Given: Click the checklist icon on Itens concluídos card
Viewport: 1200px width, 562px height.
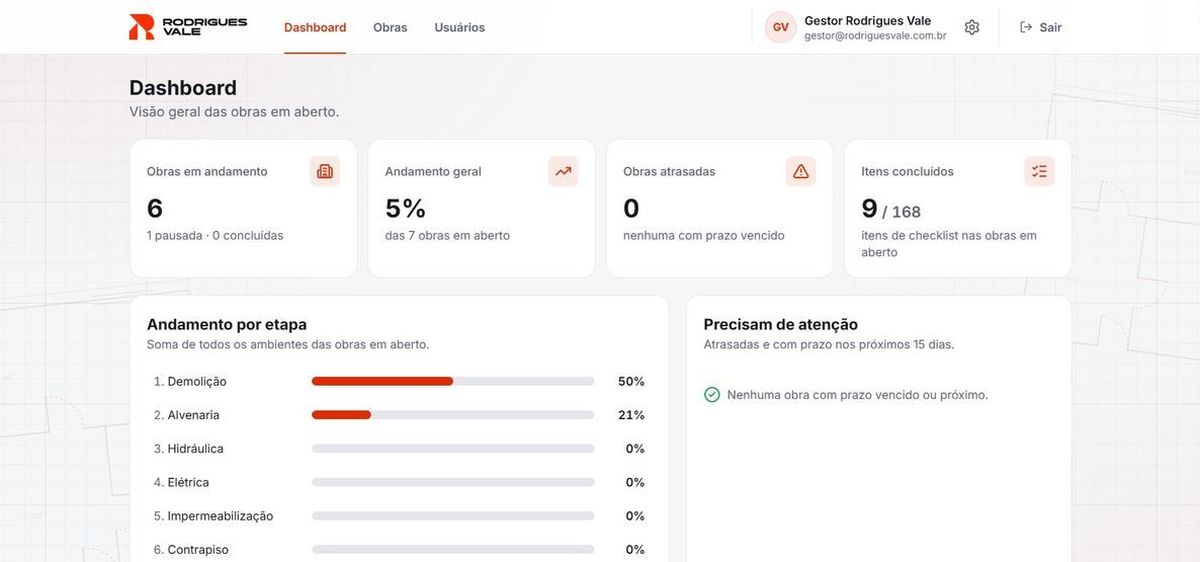Looking at the screenshot, I should tap(1039, 171).
